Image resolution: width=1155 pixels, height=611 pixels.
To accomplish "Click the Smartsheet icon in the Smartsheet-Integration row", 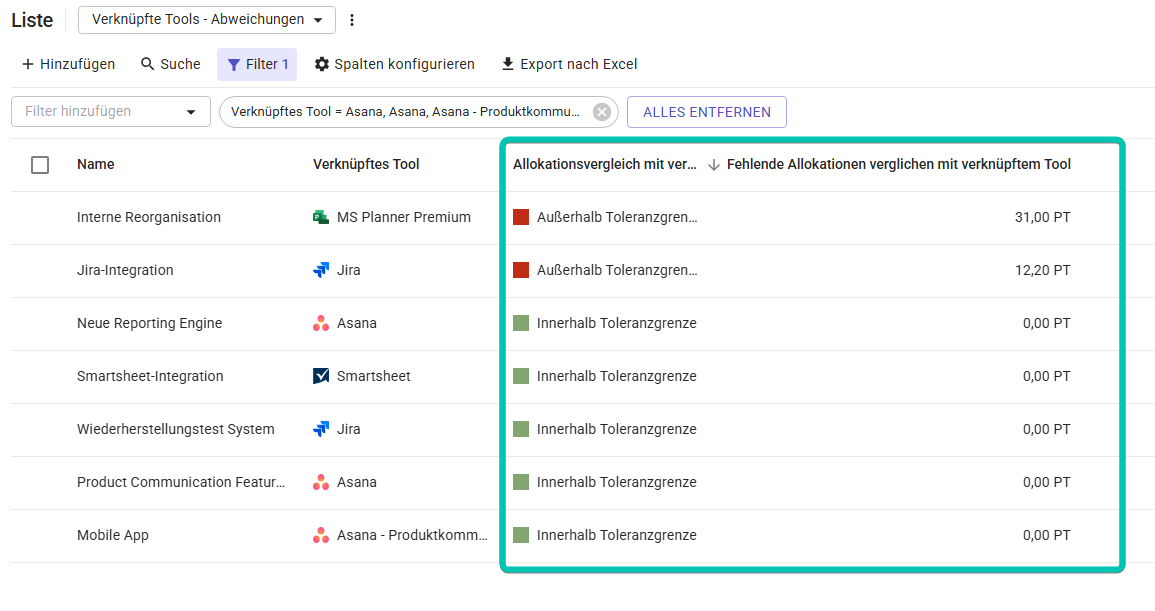I will (x=322, y=376).
